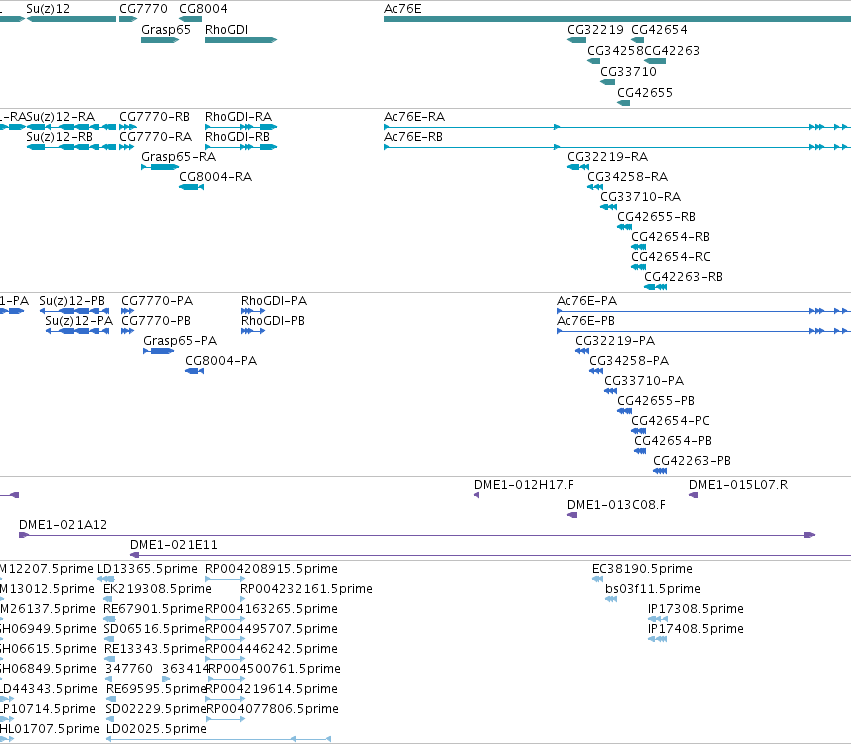
Task: Click EST LD13365.5prime
Action: [147, 569]
